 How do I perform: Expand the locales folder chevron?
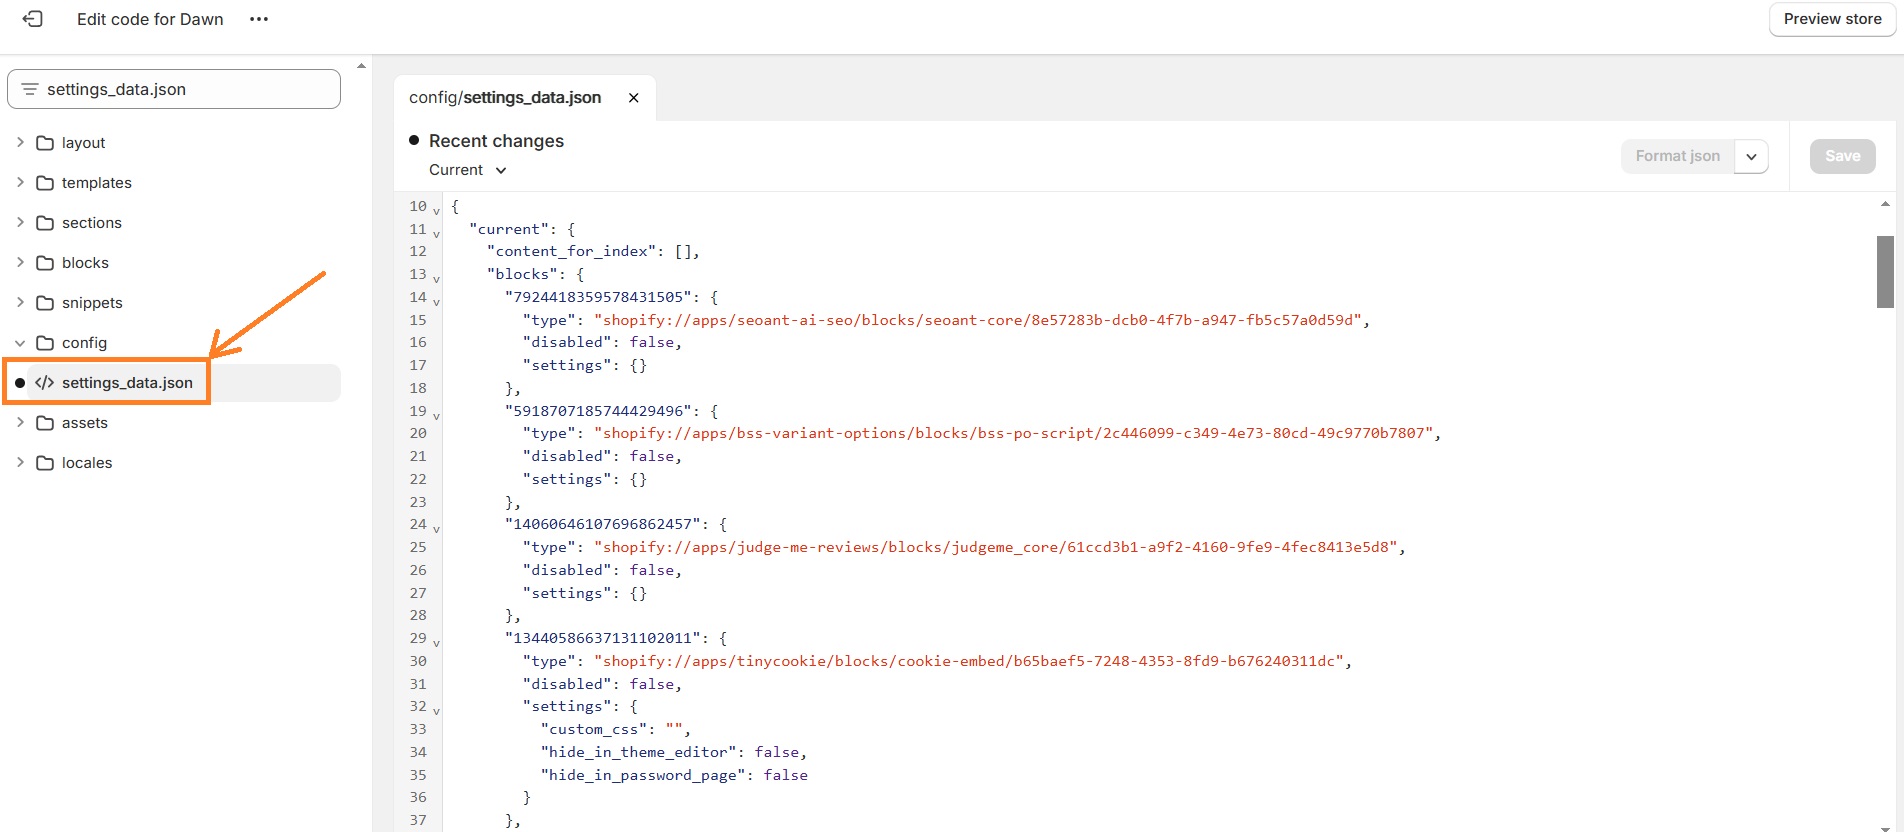point(20,462)
